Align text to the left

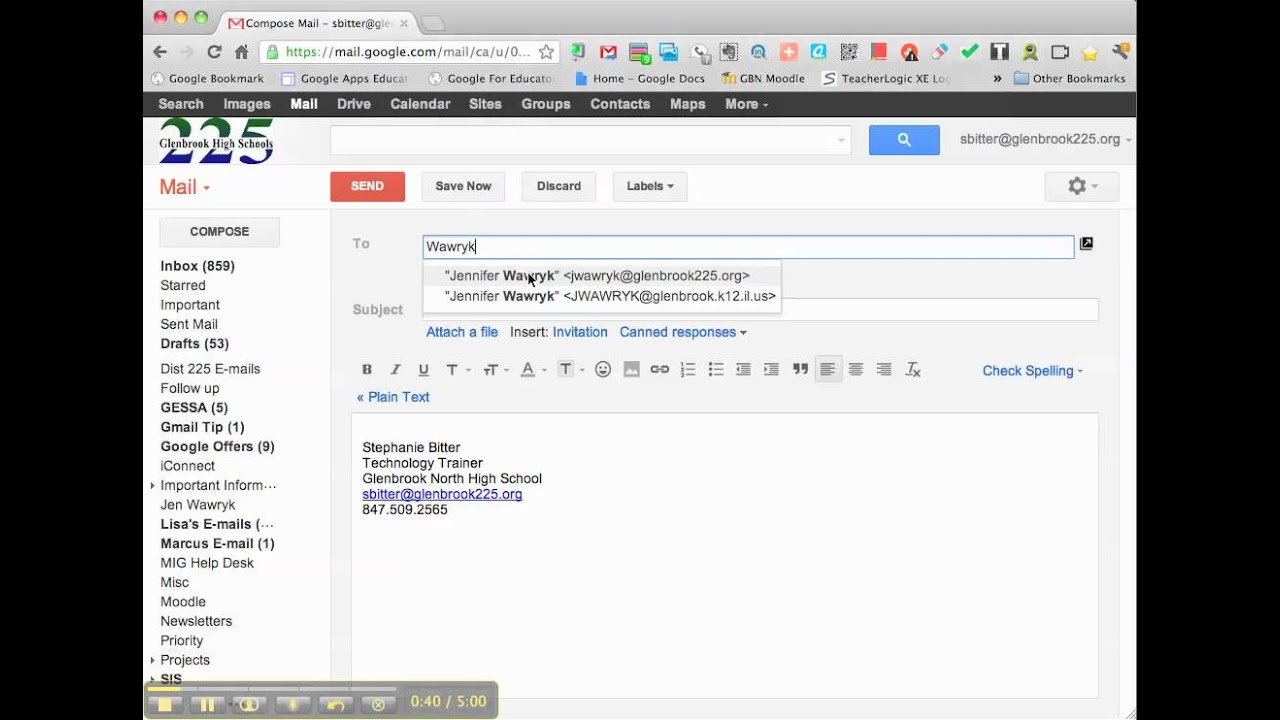click(828, 370)
